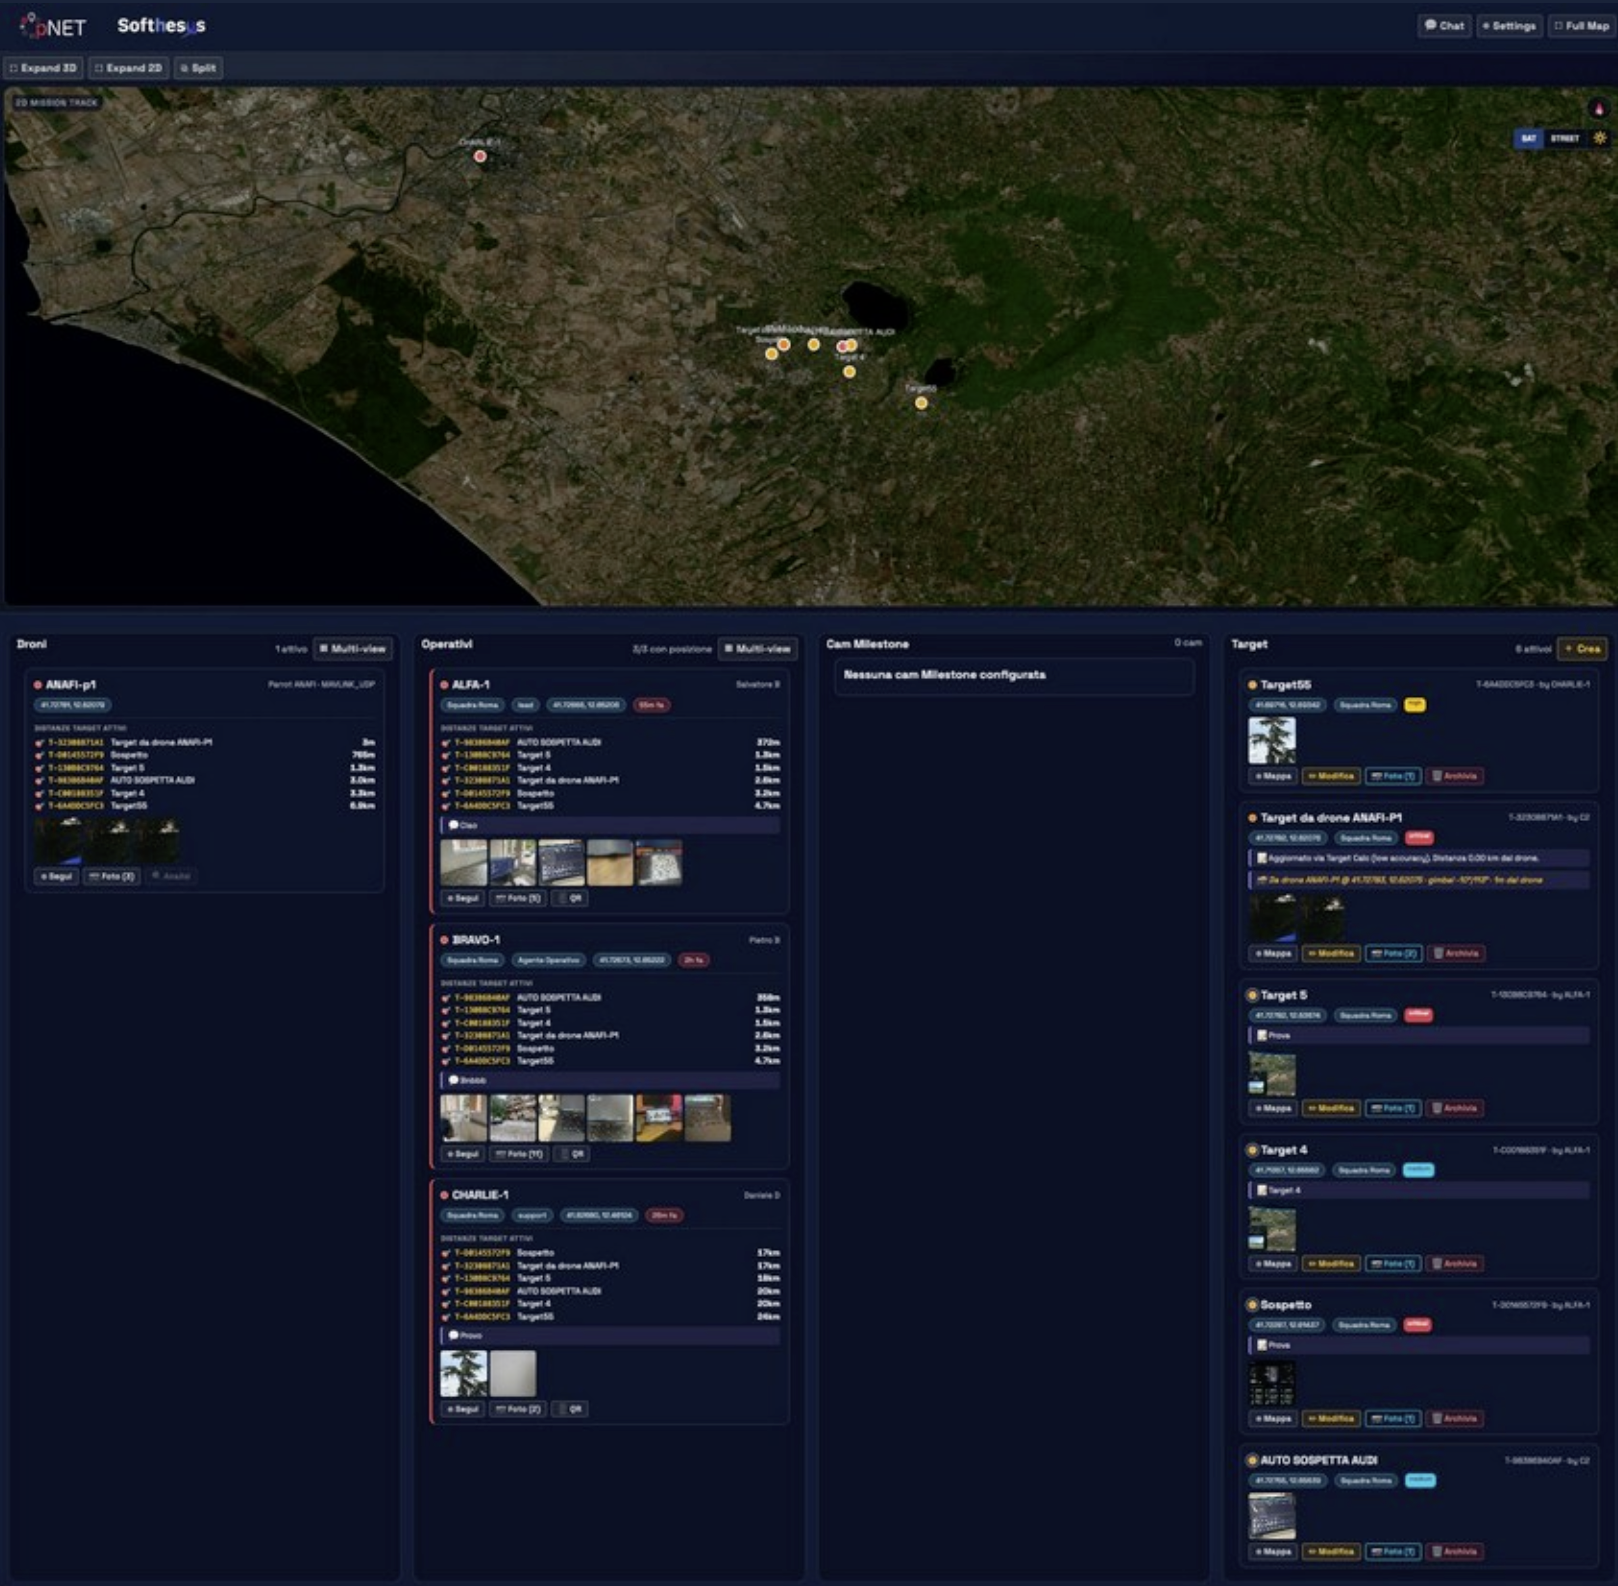The width and height of the screenshot is (1618, 1586).
Task: Click Modifica on the Sospetto card
Action: (1331, 1418)
